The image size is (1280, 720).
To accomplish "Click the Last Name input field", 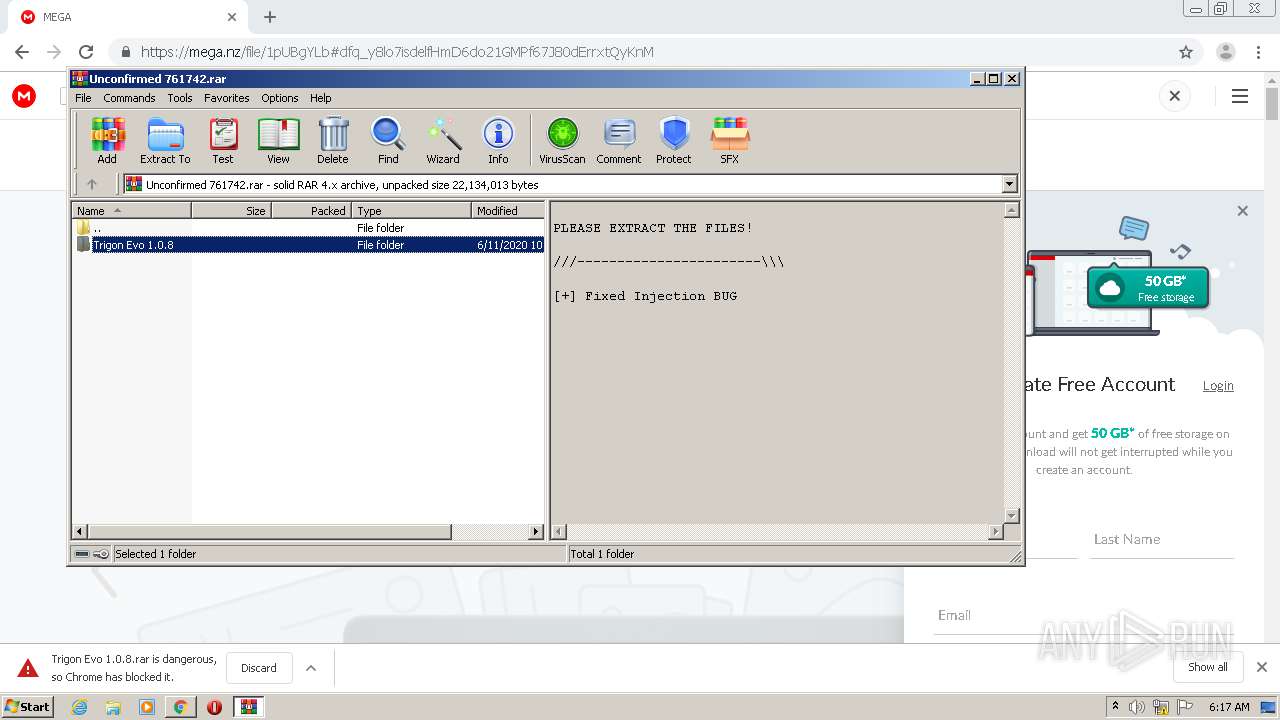I will pos(1162,539).
